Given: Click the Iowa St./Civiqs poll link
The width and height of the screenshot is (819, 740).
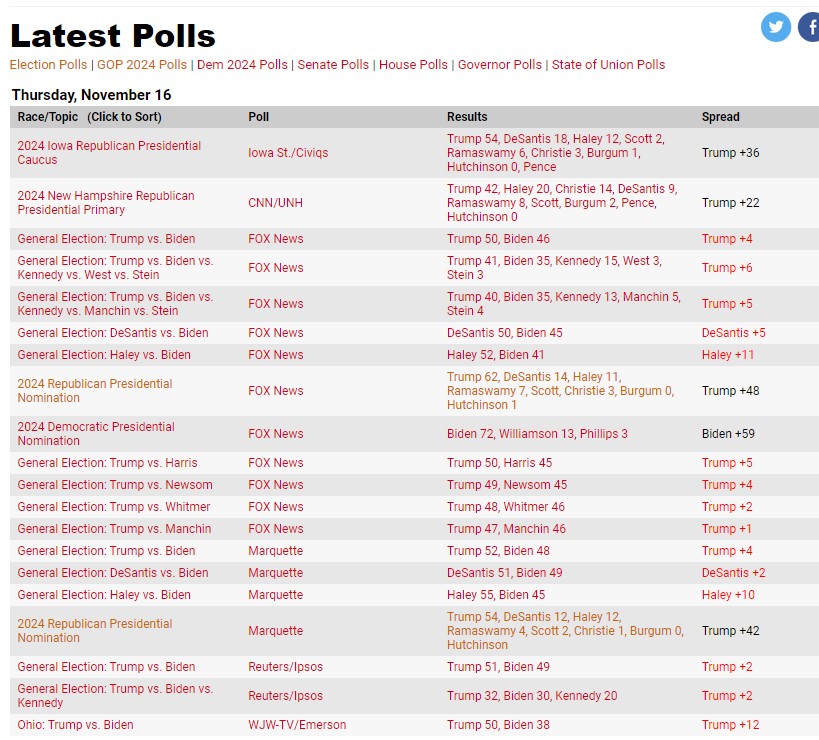Looking at the screenshot, I should [288, 153].
